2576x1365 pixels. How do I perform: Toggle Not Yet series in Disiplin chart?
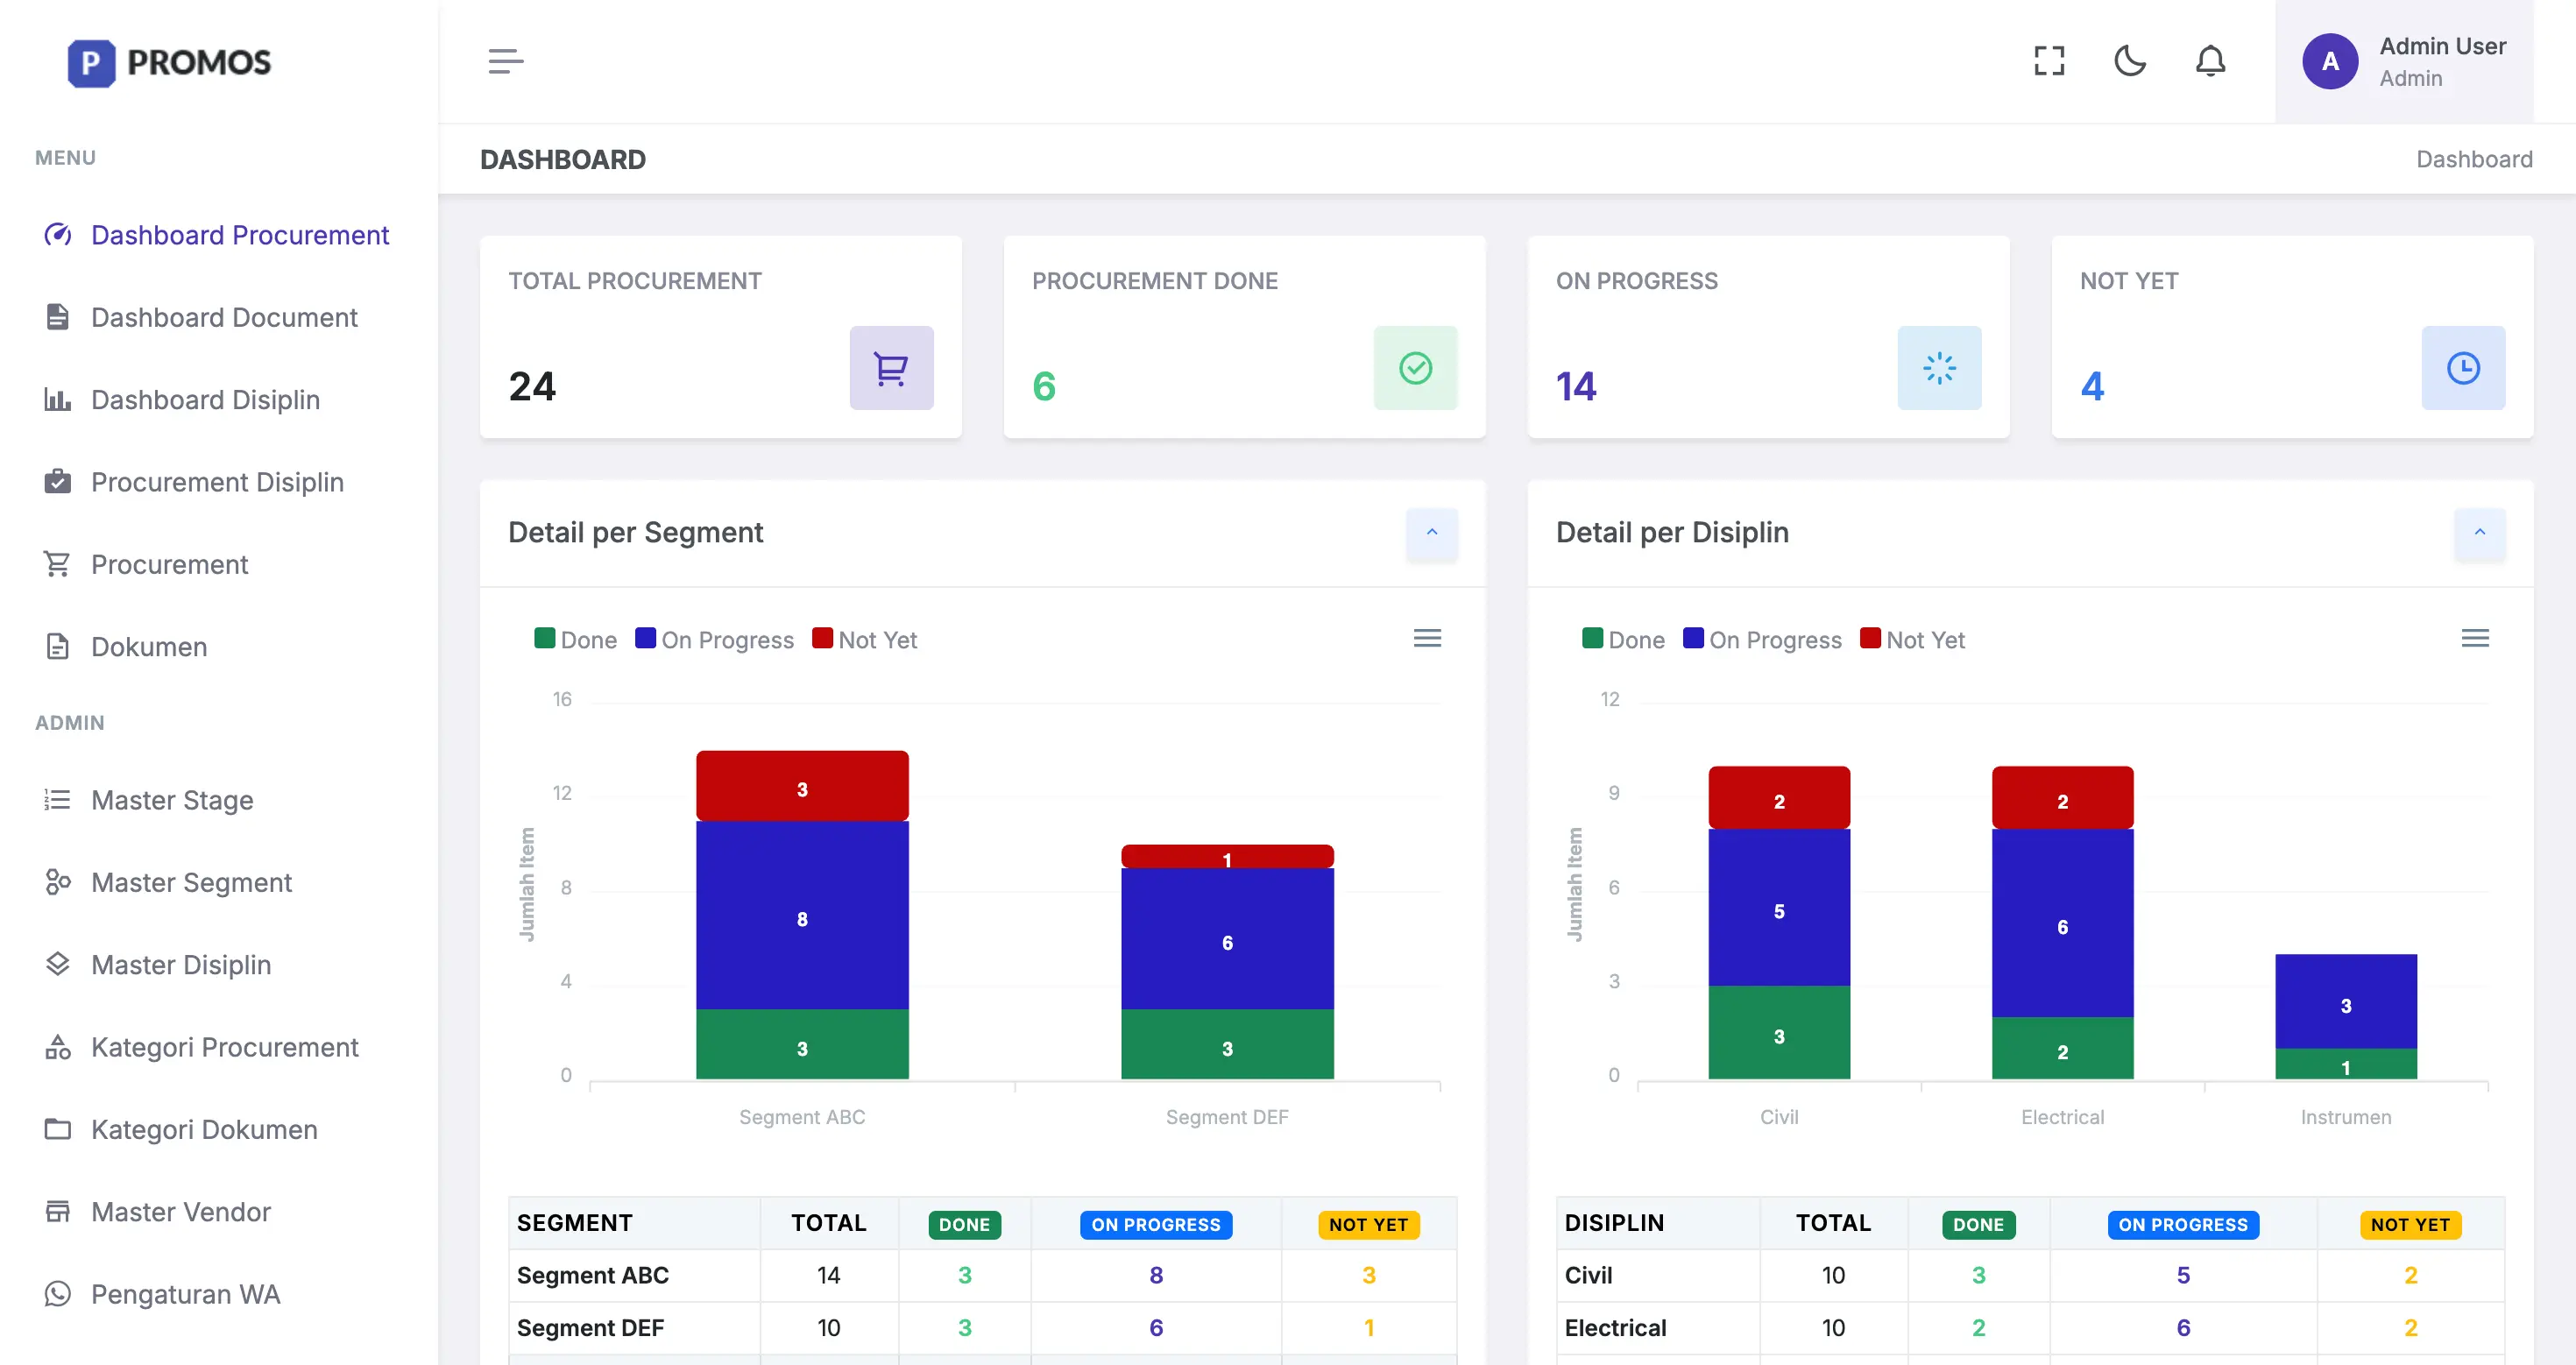click(x=1913, y=640)
